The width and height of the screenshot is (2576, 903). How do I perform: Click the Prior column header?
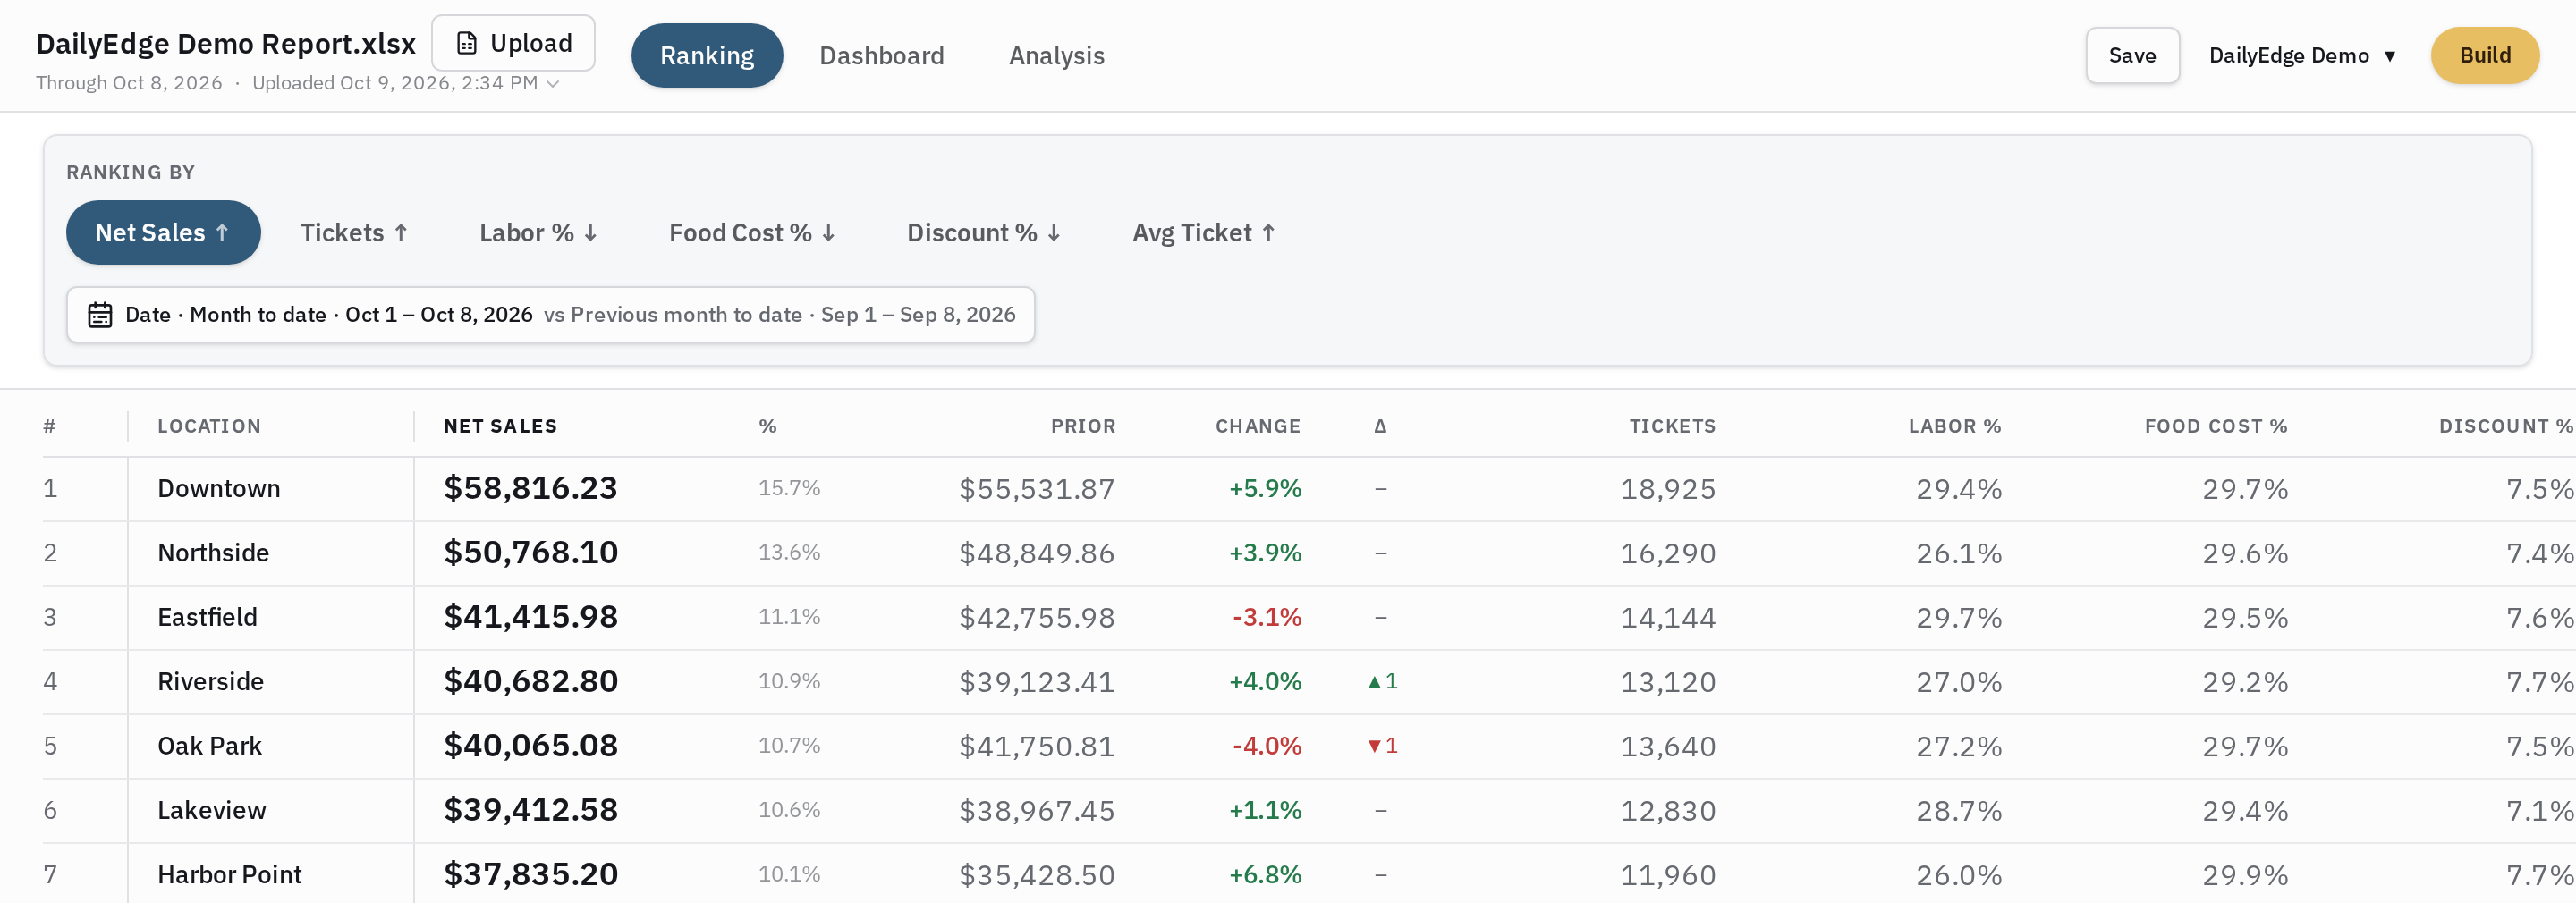click(x=1083, y=426)
